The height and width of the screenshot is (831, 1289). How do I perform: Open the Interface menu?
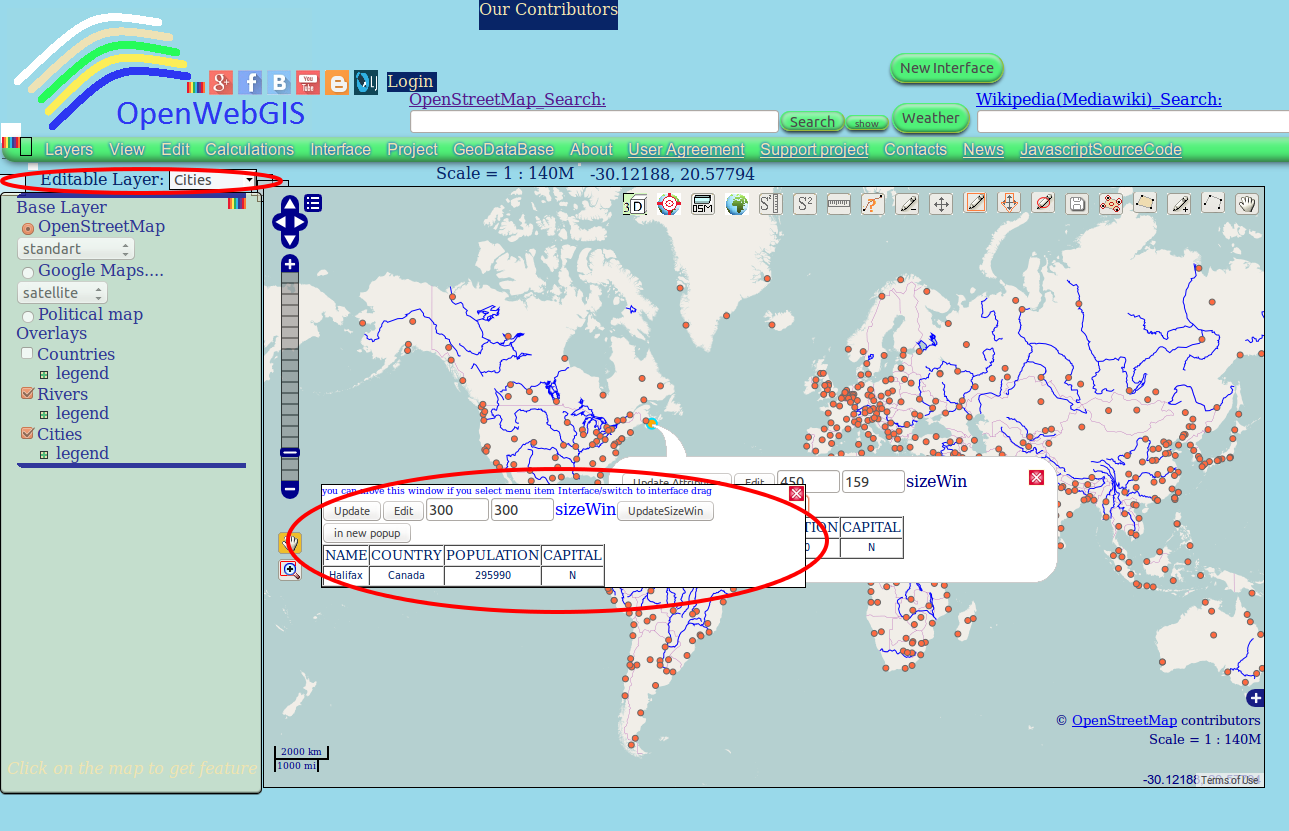click(x=341, y=150)
